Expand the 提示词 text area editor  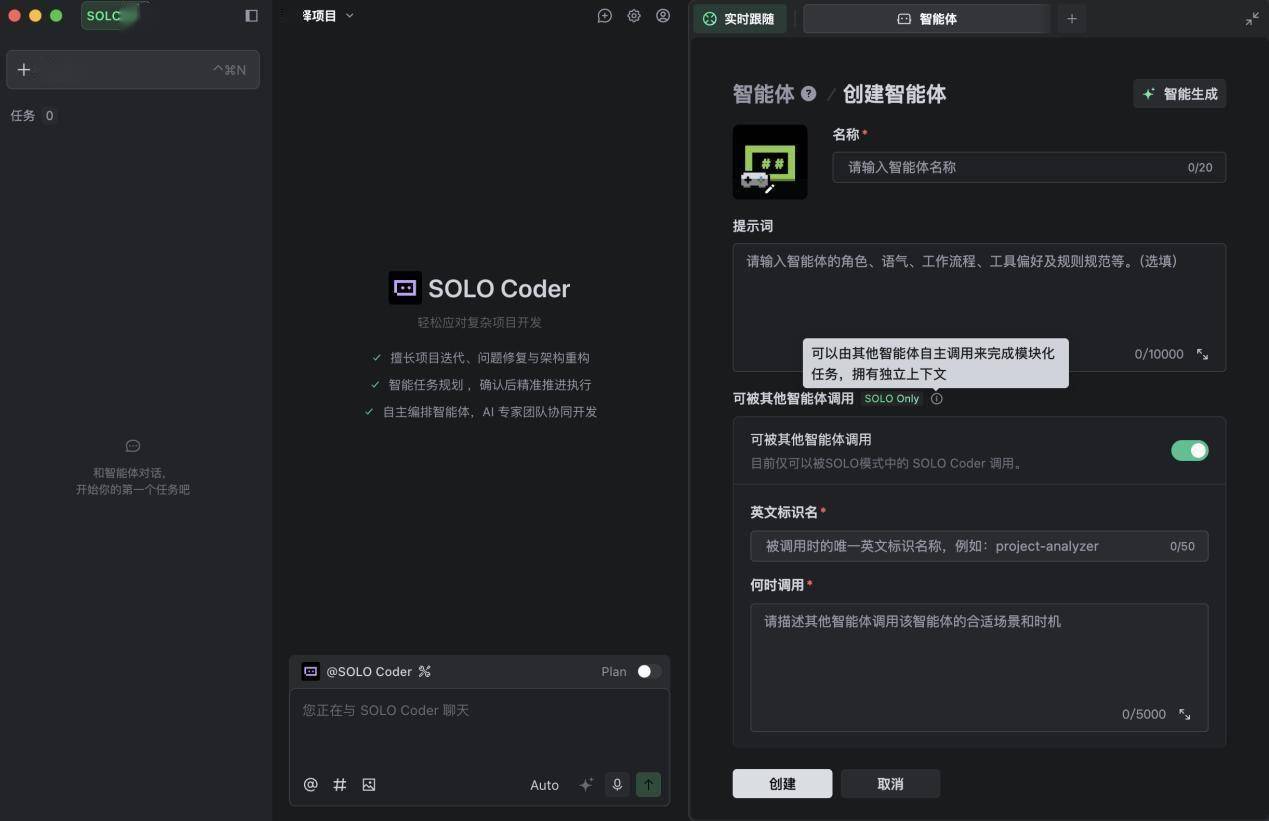pos(1202,354)
